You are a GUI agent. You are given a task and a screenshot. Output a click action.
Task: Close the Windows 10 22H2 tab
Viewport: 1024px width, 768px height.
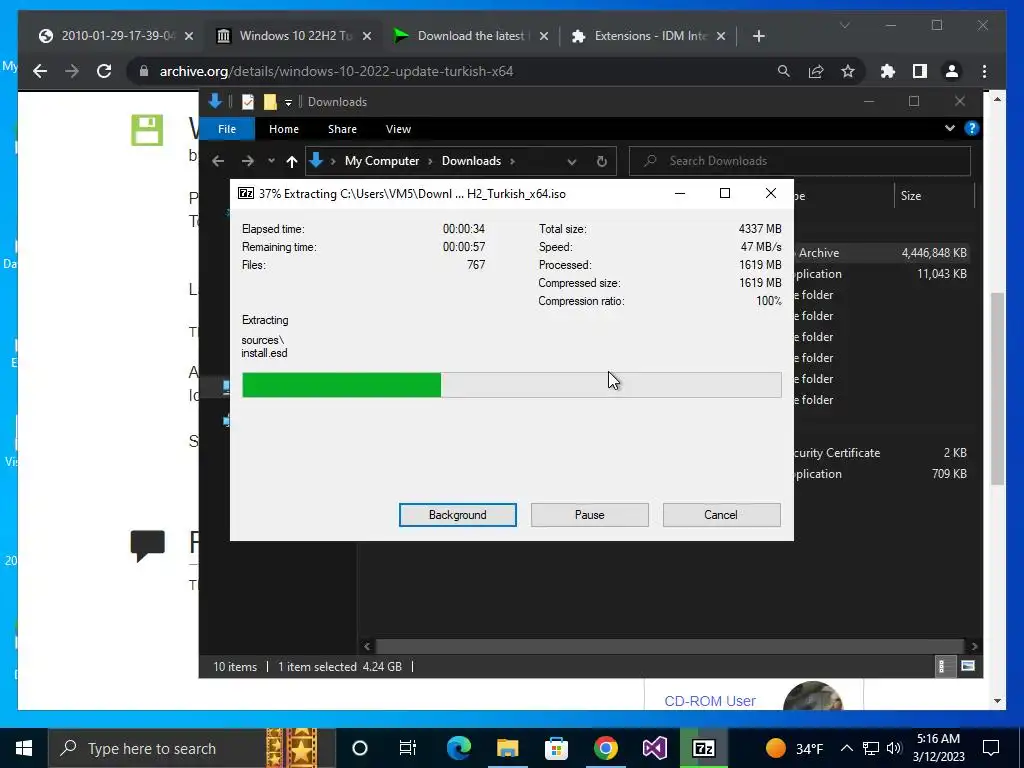[367, 36]
